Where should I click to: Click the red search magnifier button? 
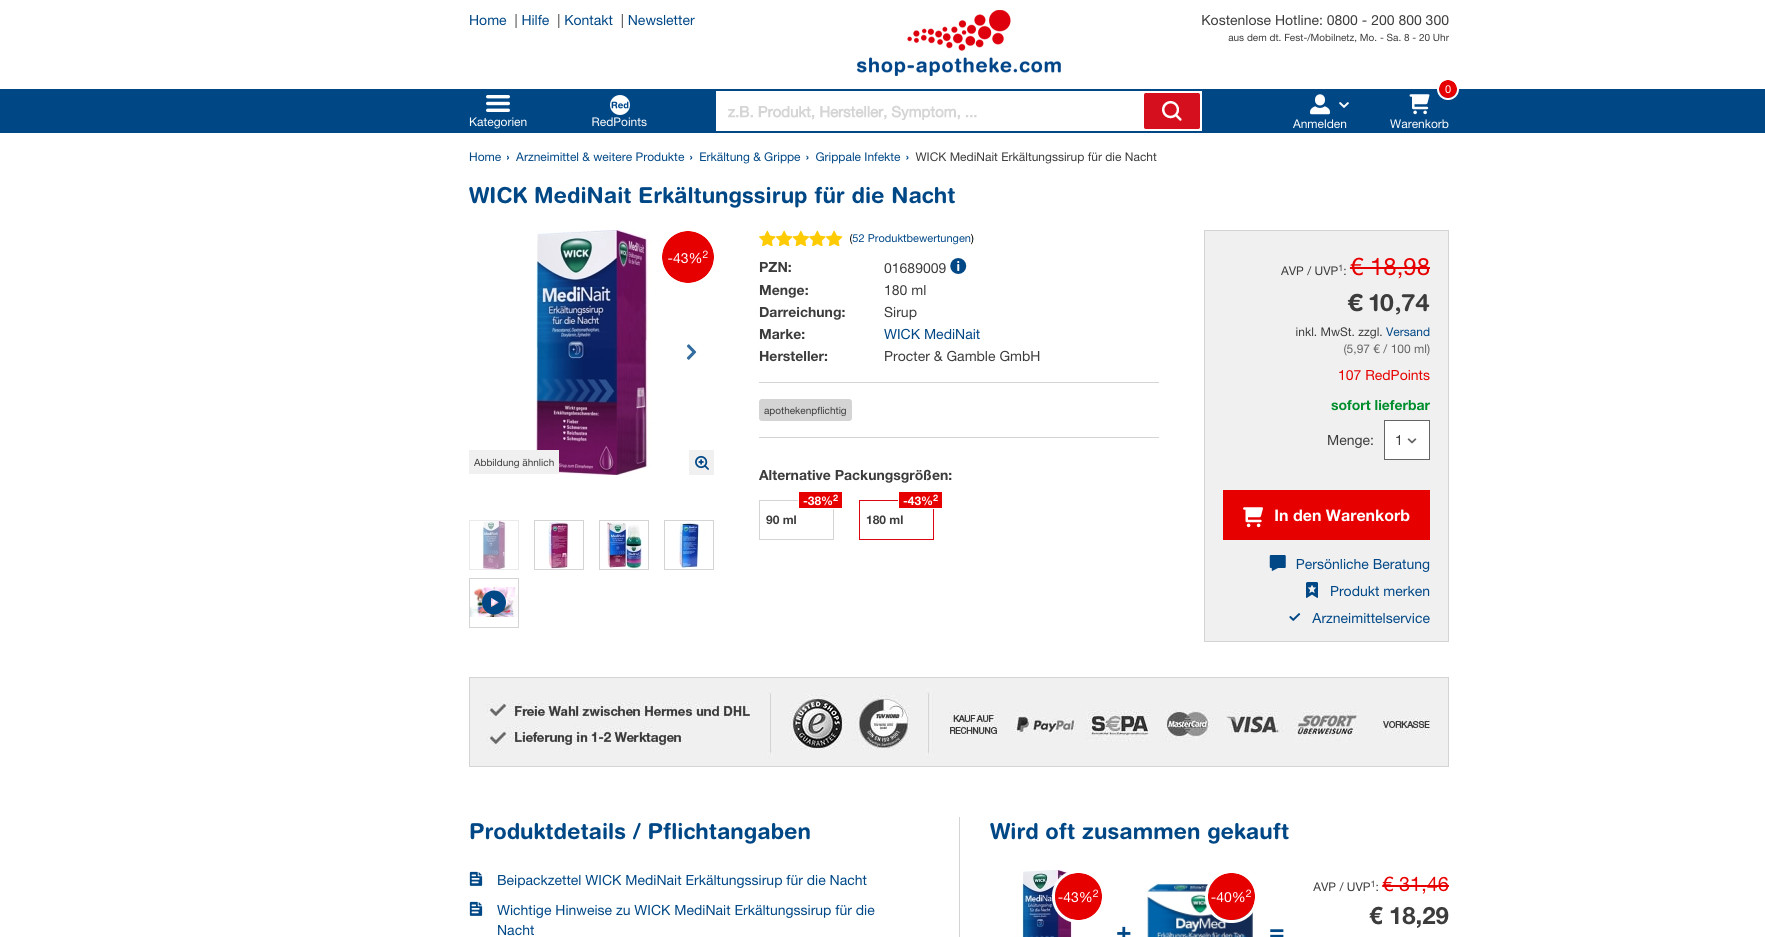click(x=1172, y=111)
